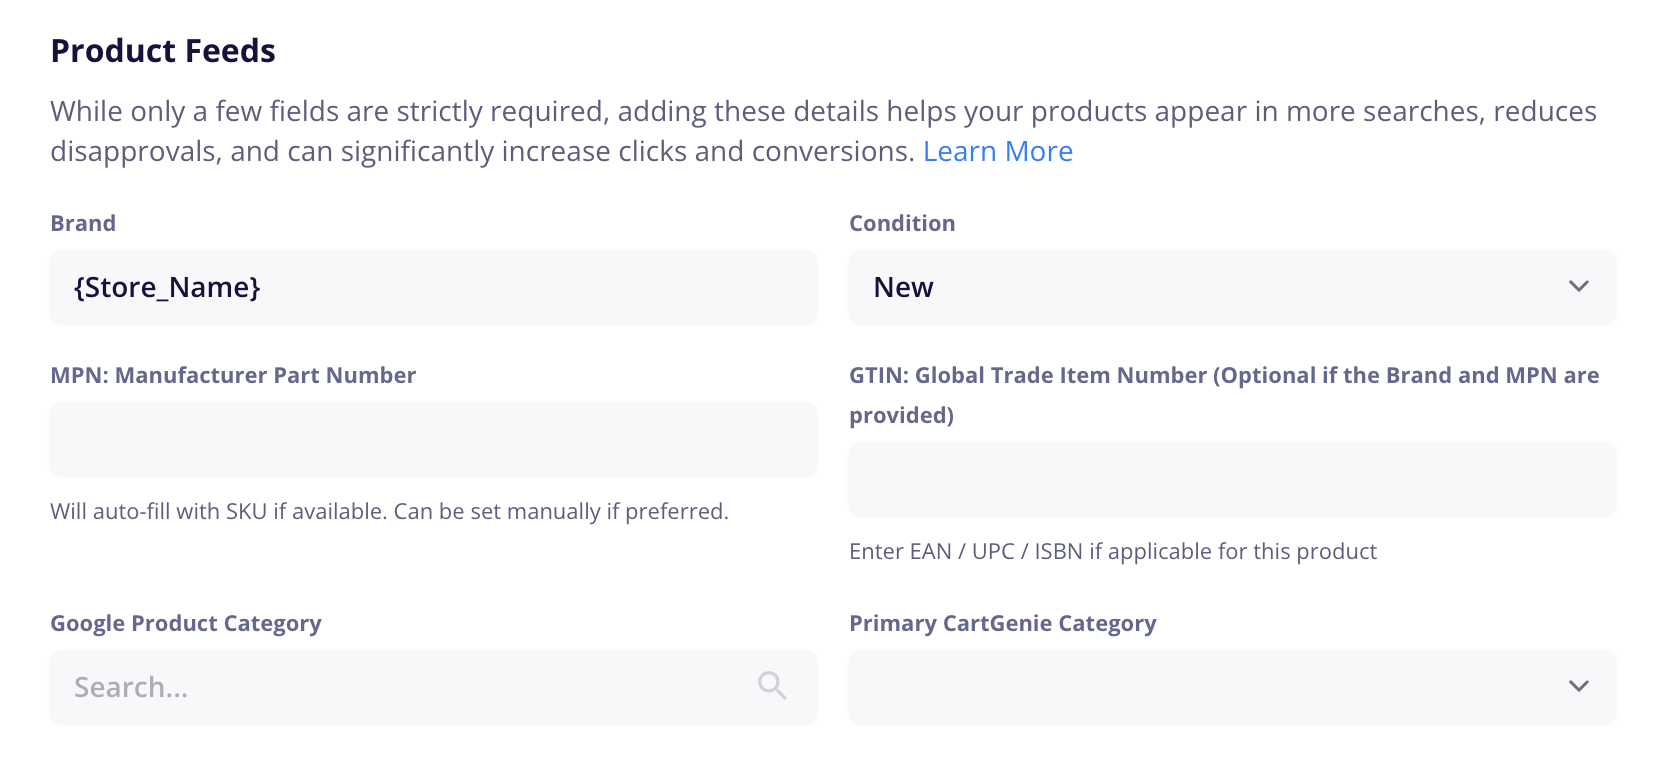Select the empty GTIN input box

point(1232,479)
